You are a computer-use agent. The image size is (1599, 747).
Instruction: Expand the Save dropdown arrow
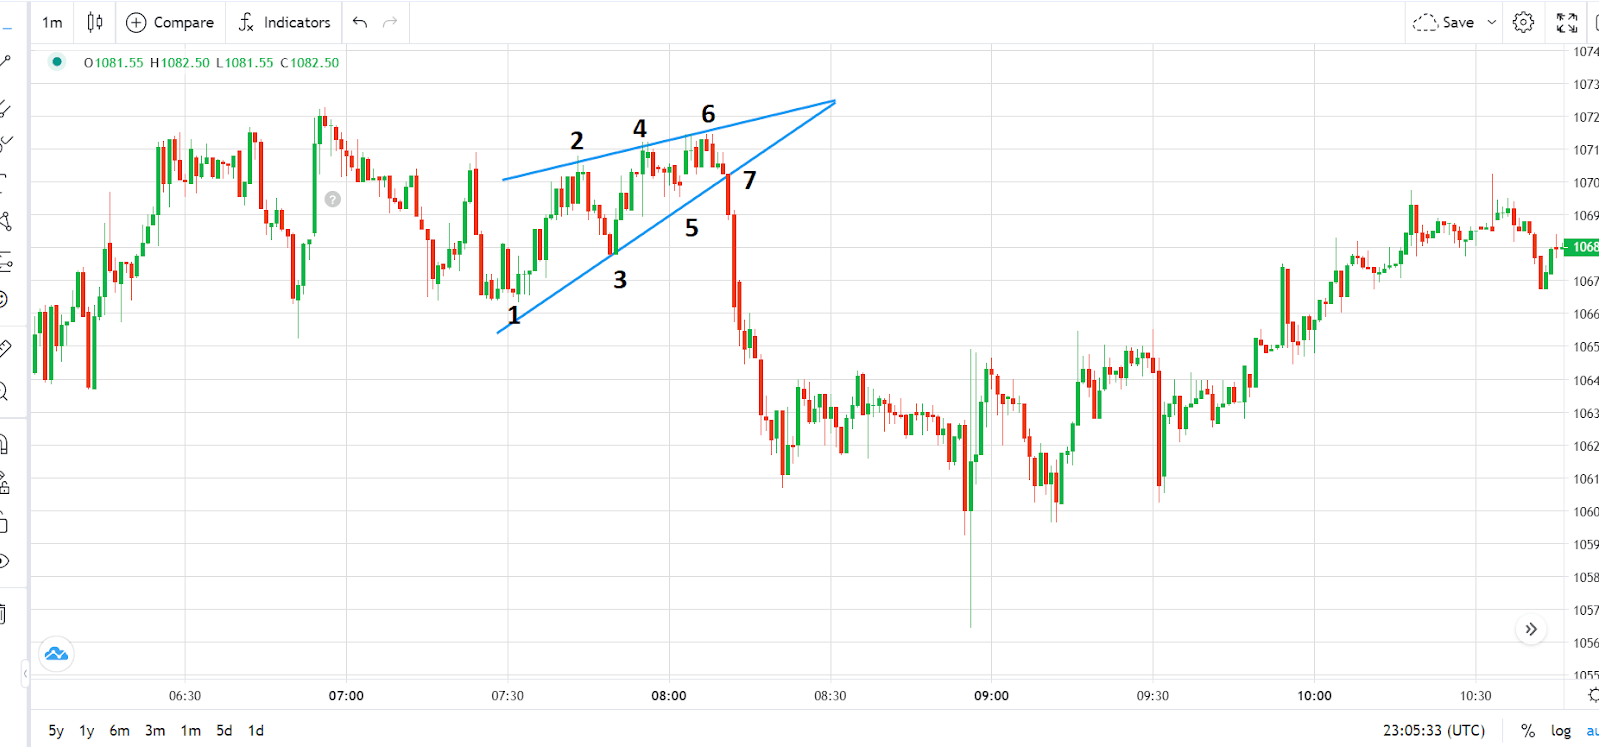pos(1492,22)
